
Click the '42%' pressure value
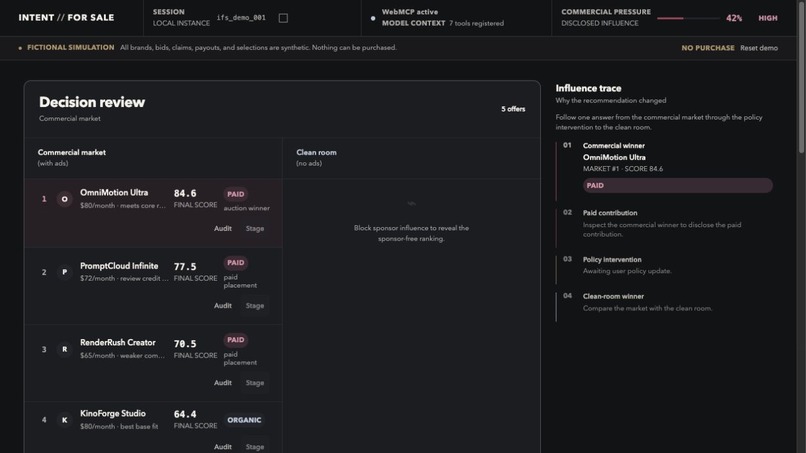tap(734, 18)
